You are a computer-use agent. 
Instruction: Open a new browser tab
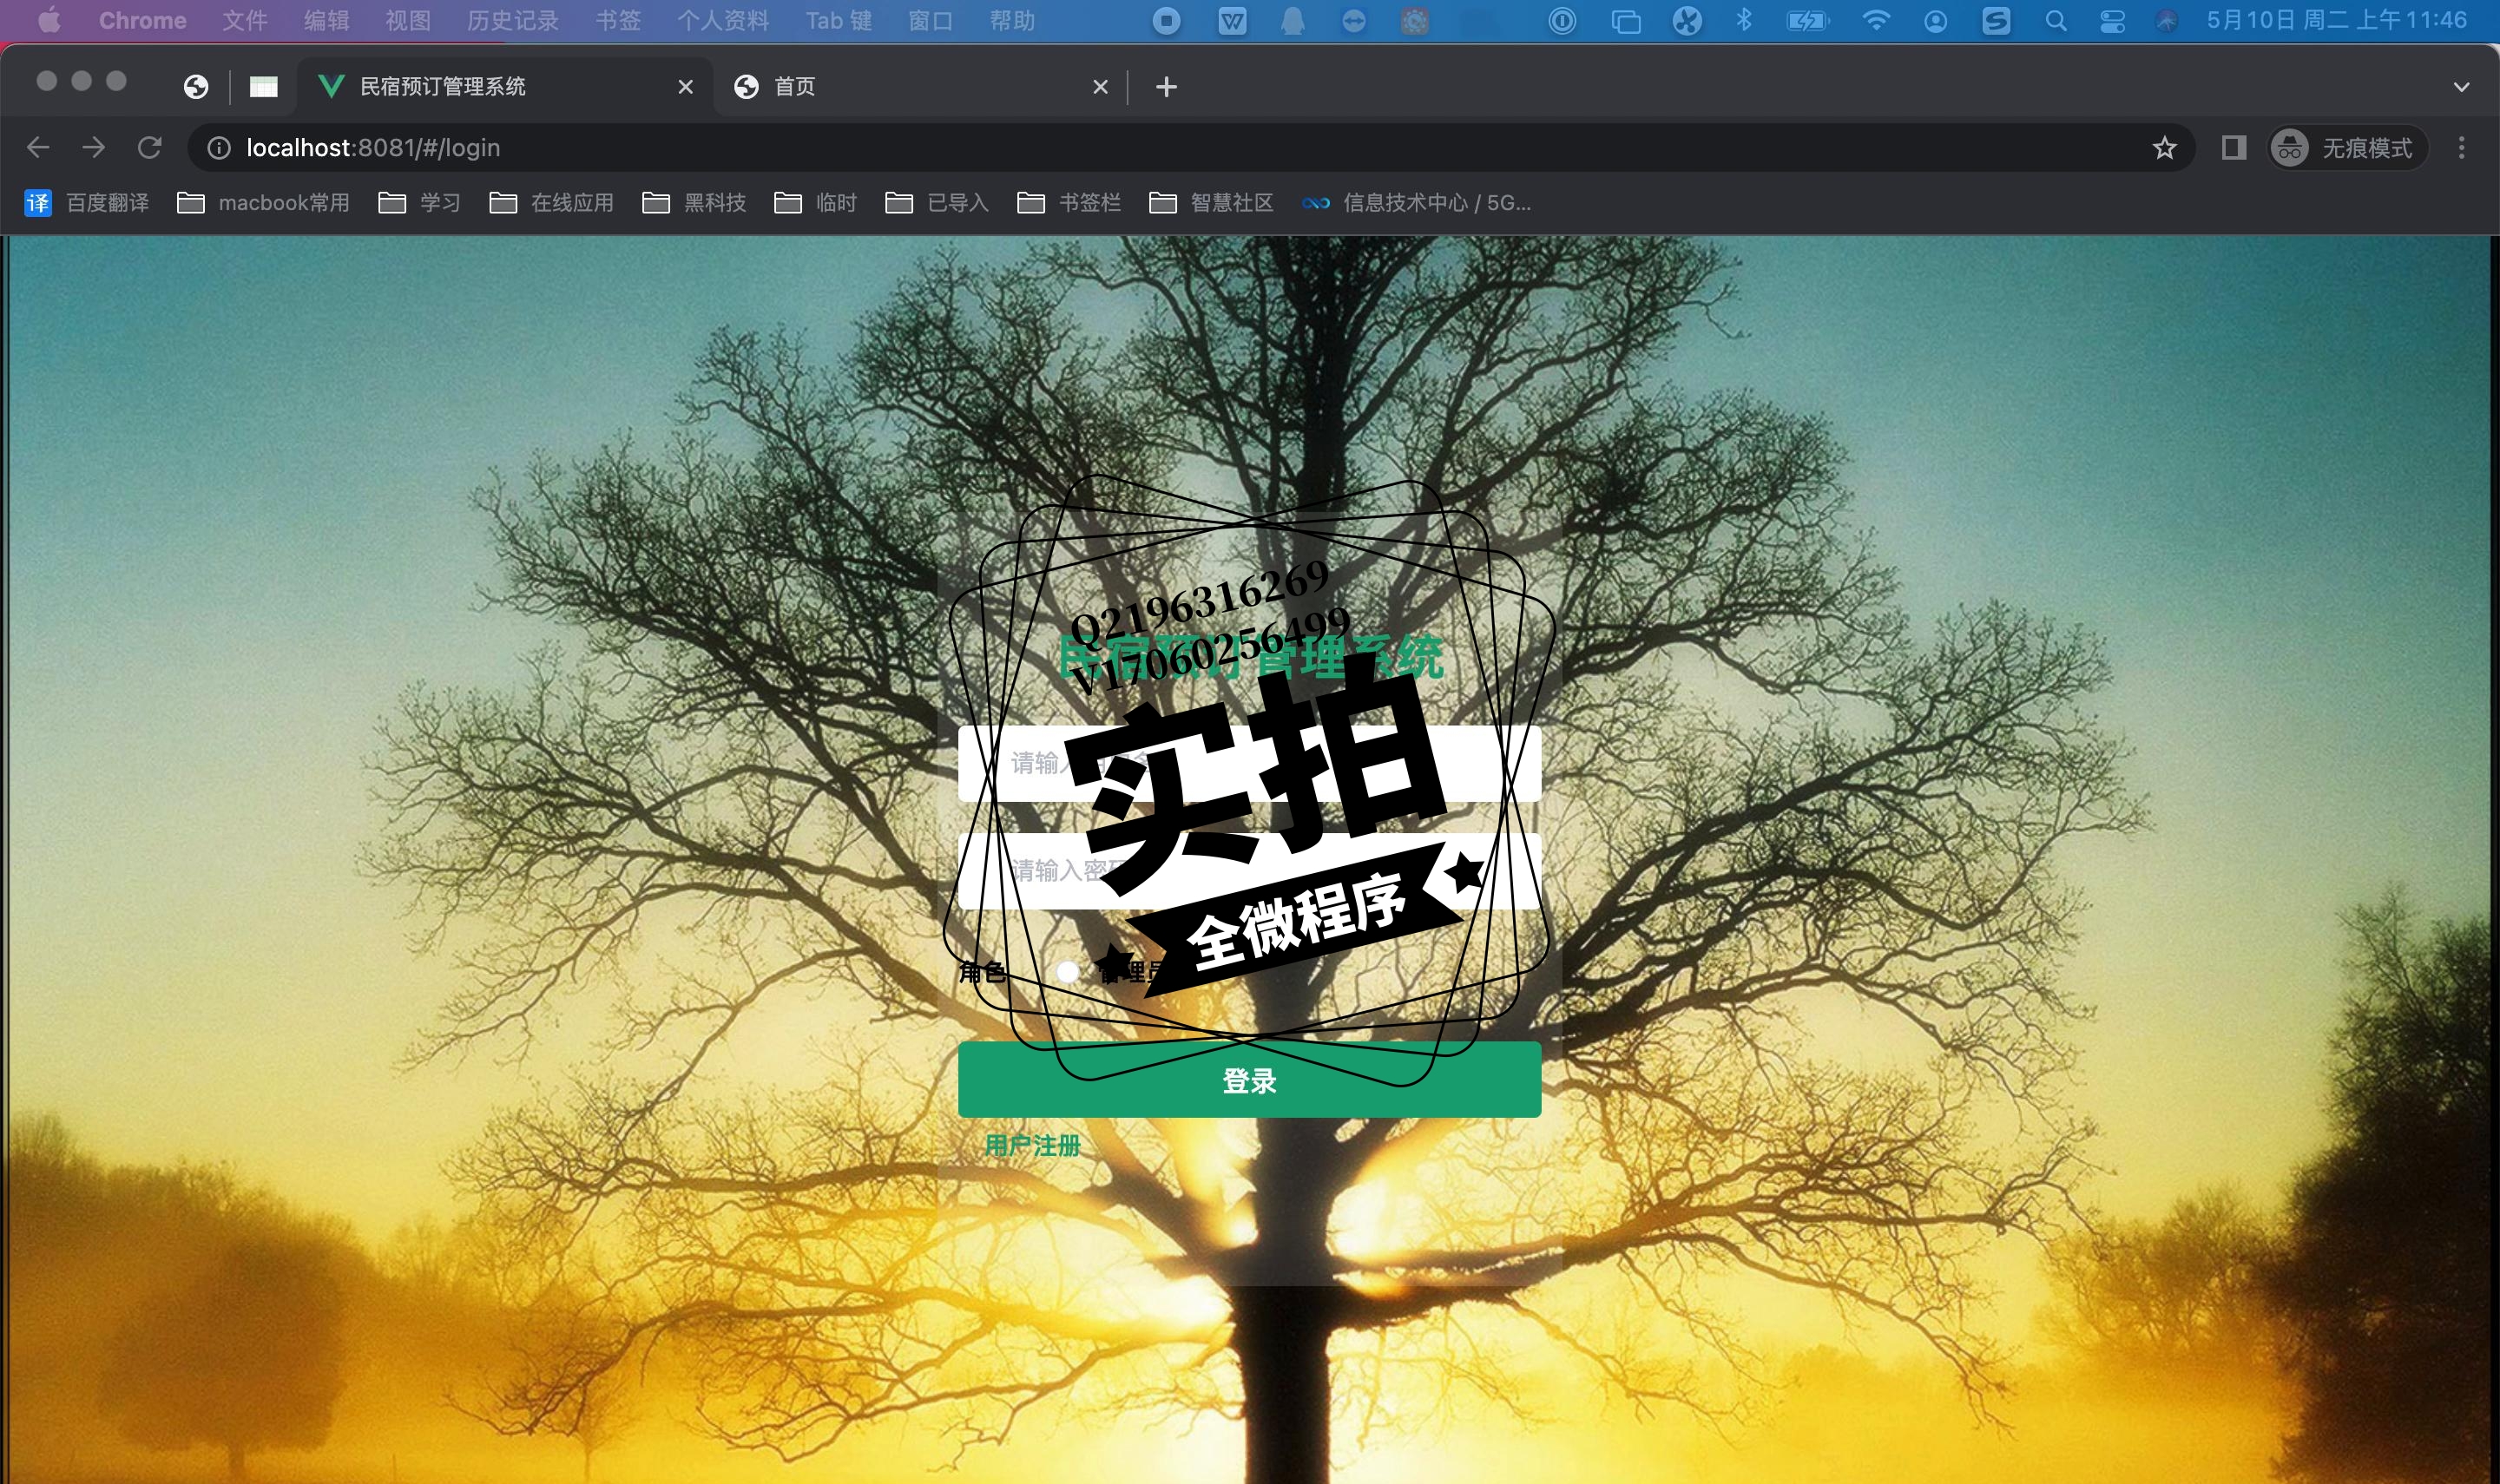coord(1166,87)
